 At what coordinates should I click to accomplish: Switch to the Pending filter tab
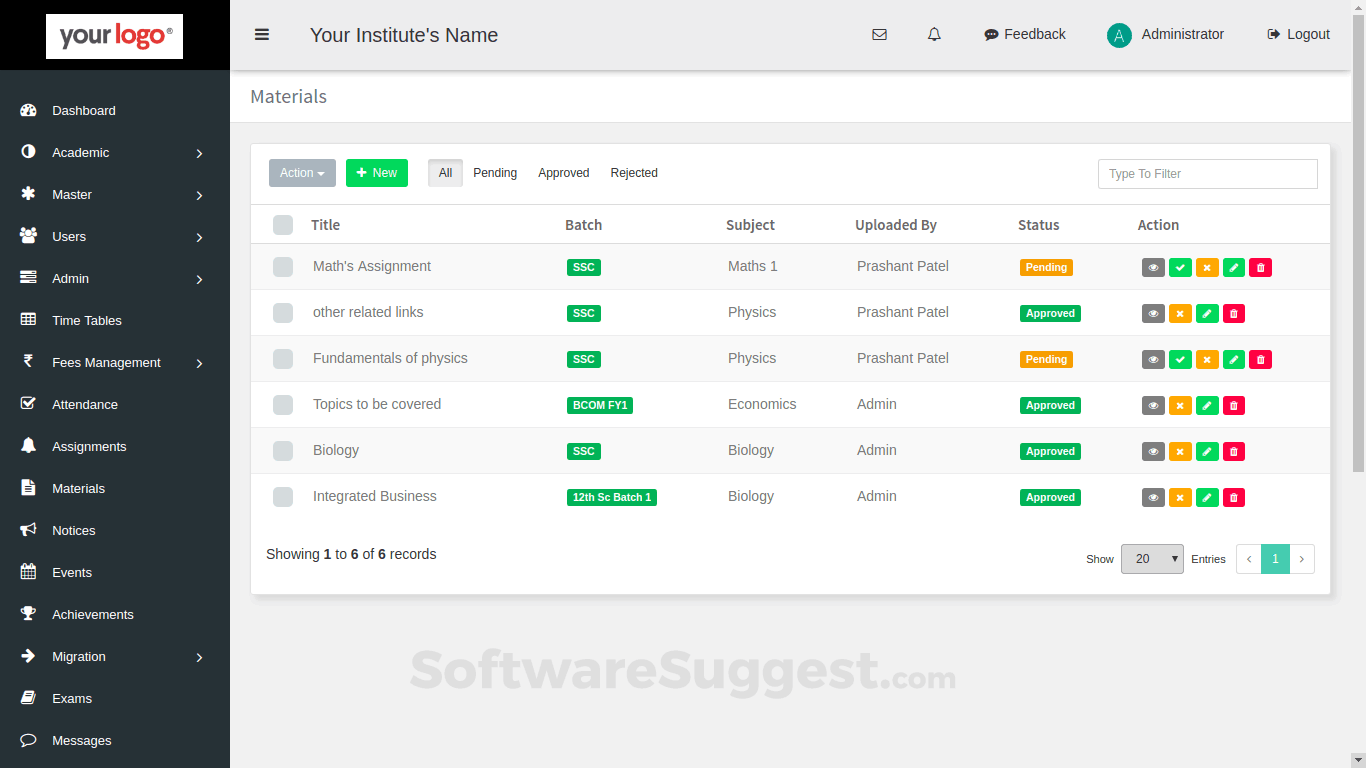495,173
